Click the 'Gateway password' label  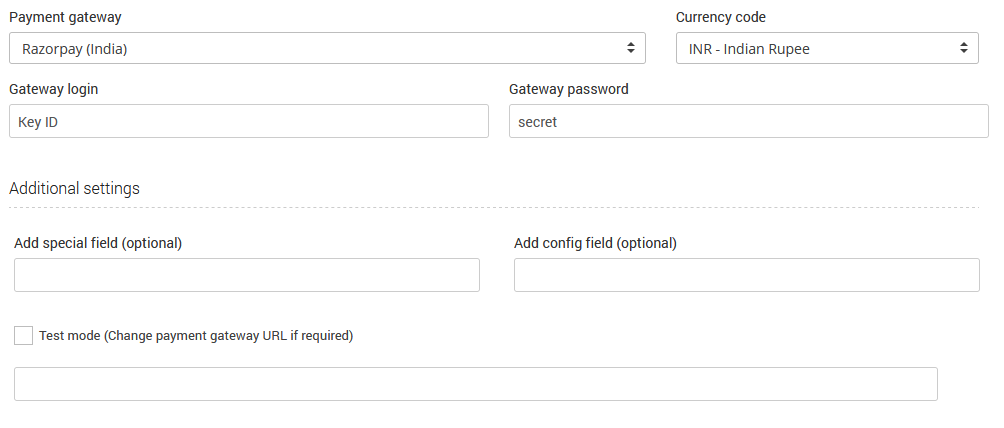pos(568,89)
